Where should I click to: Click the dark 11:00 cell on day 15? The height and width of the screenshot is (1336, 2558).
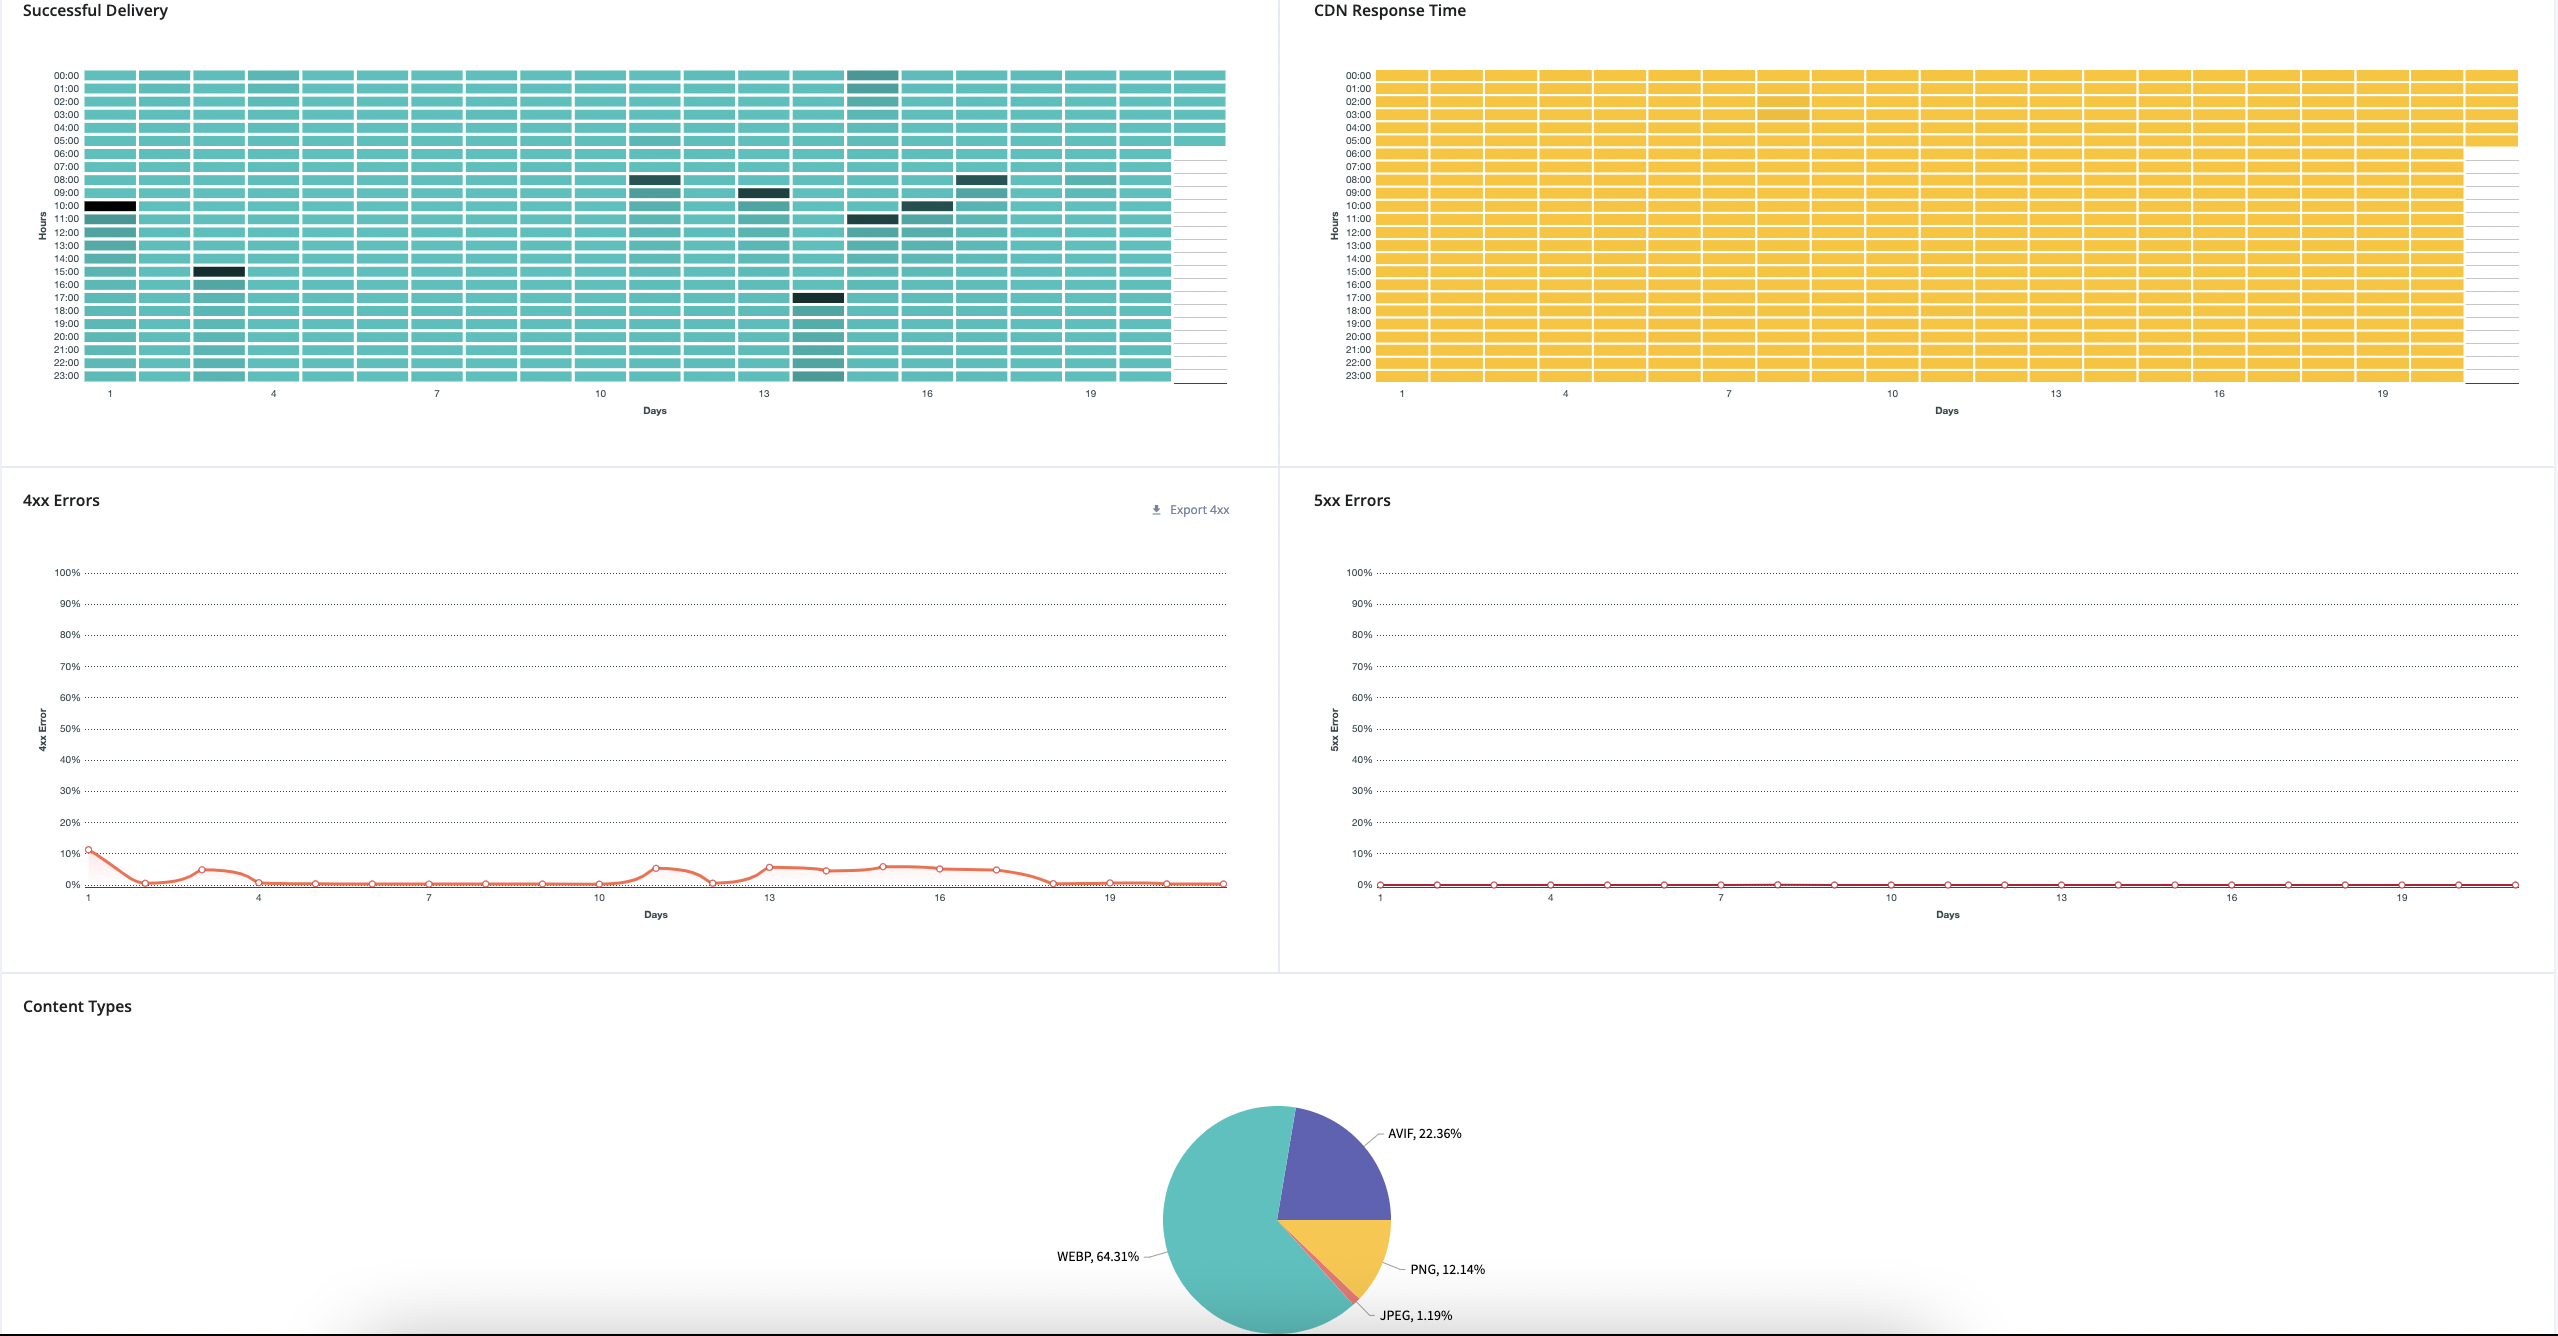point(873,219)
